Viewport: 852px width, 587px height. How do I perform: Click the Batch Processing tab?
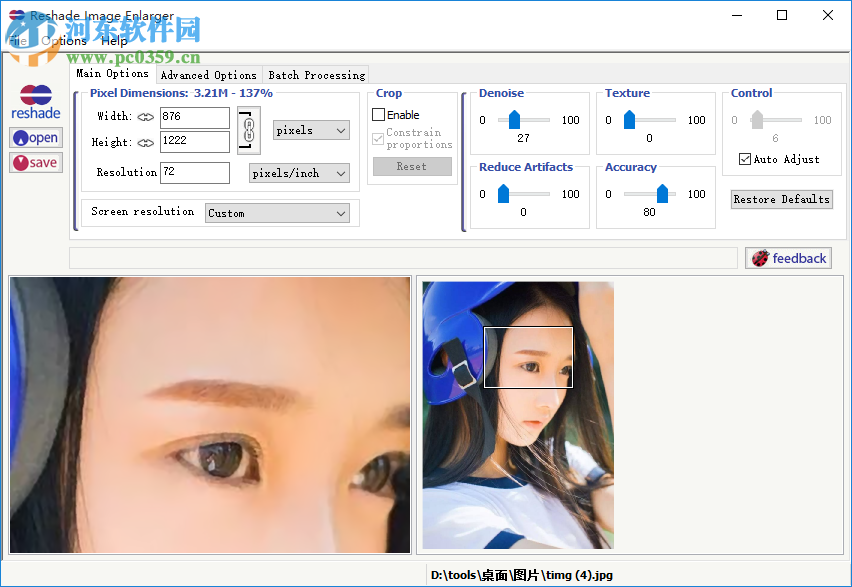[316, 74]
